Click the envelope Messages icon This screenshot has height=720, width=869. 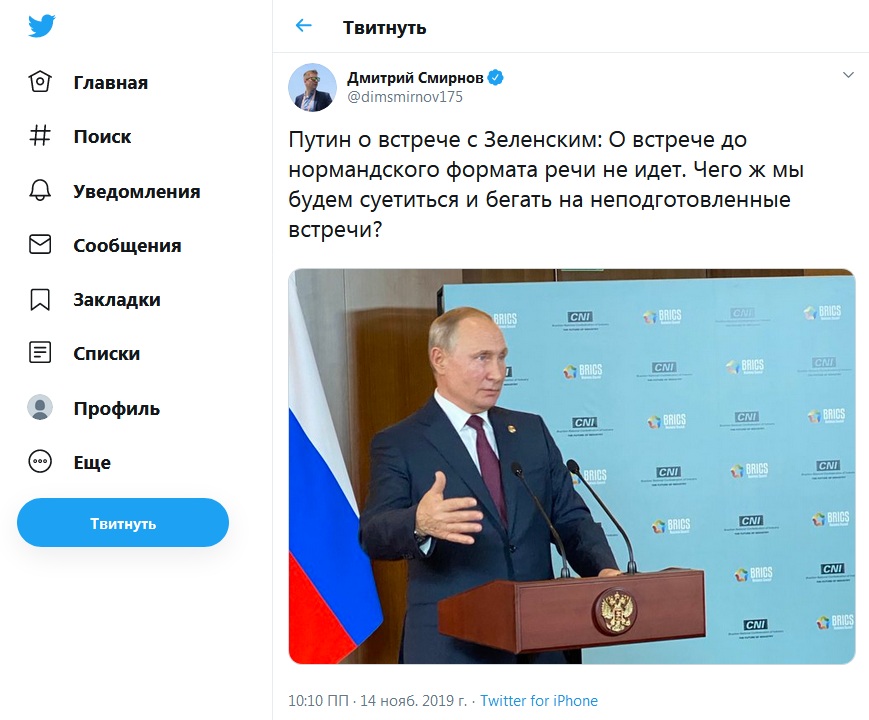tap(40, 245)
